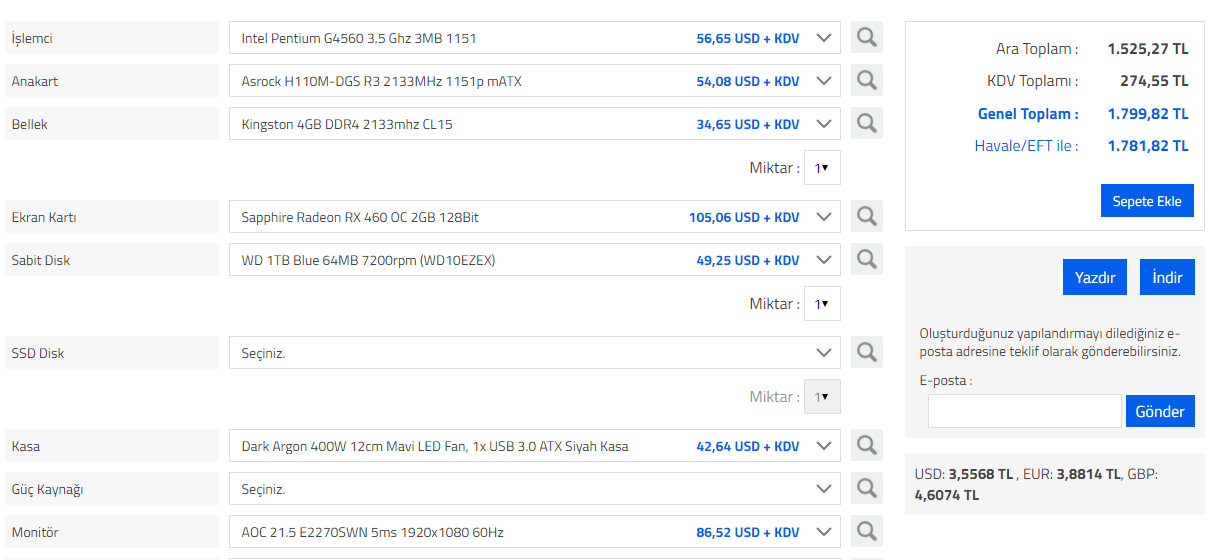Click the Yazdır button

coord(1095,277)
